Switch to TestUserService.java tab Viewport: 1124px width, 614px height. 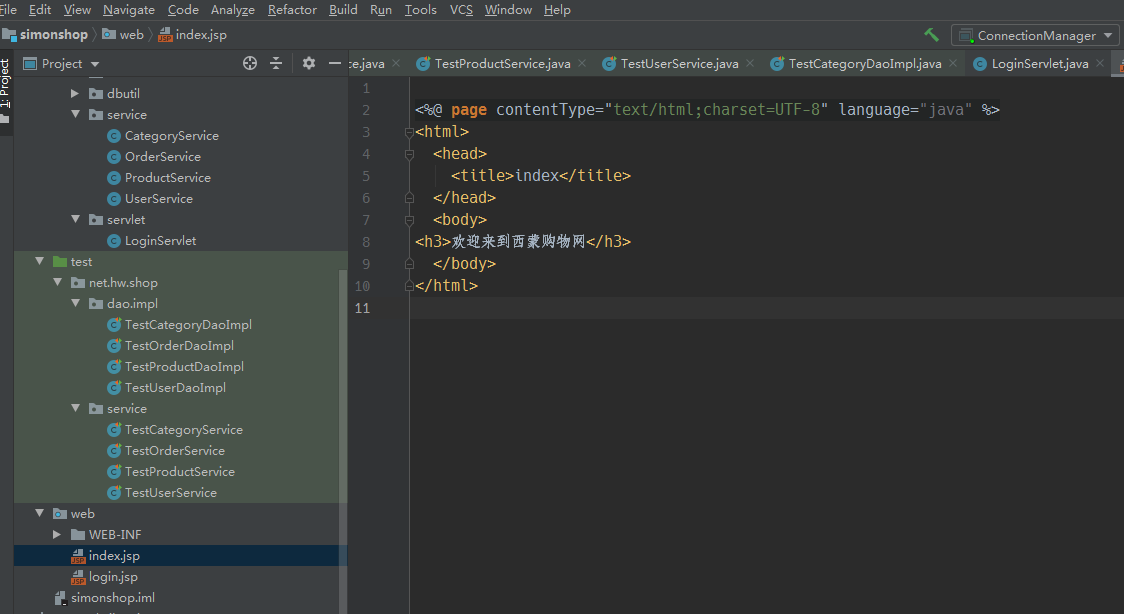point(680,64)
